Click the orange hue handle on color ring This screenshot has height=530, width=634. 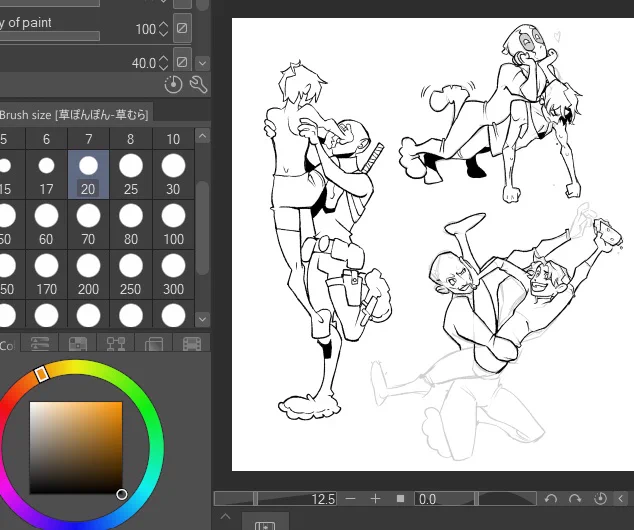click(x=42, y=374)
